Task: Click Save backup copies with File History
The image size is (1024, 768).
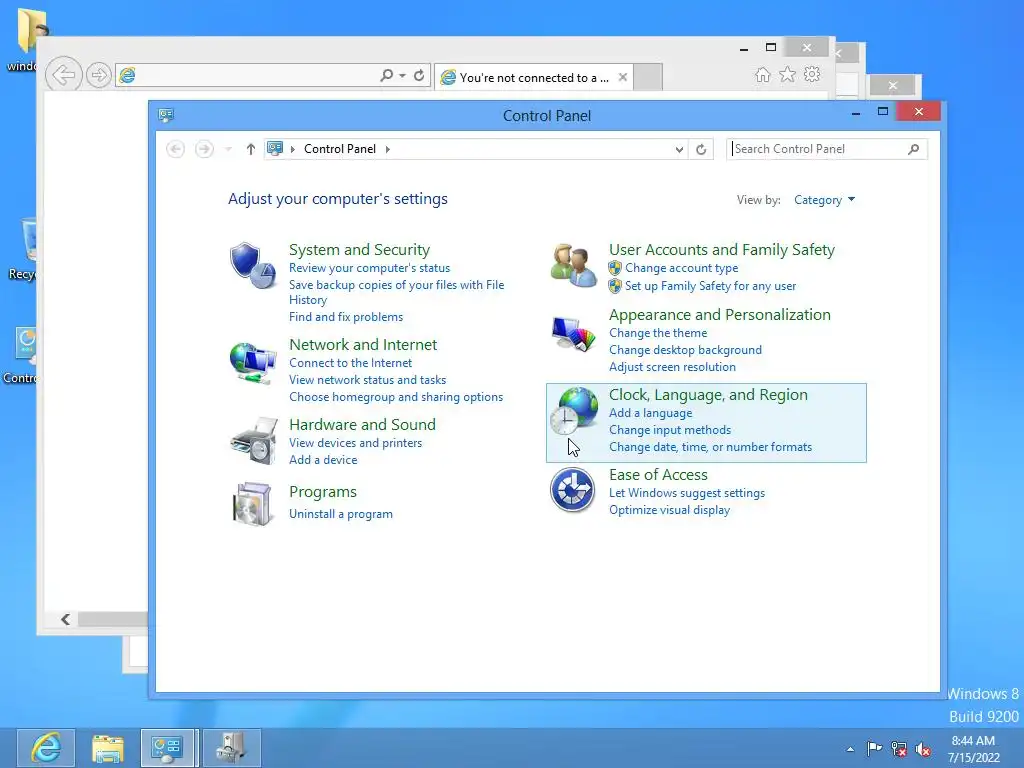Action: [x=396, y=292]
